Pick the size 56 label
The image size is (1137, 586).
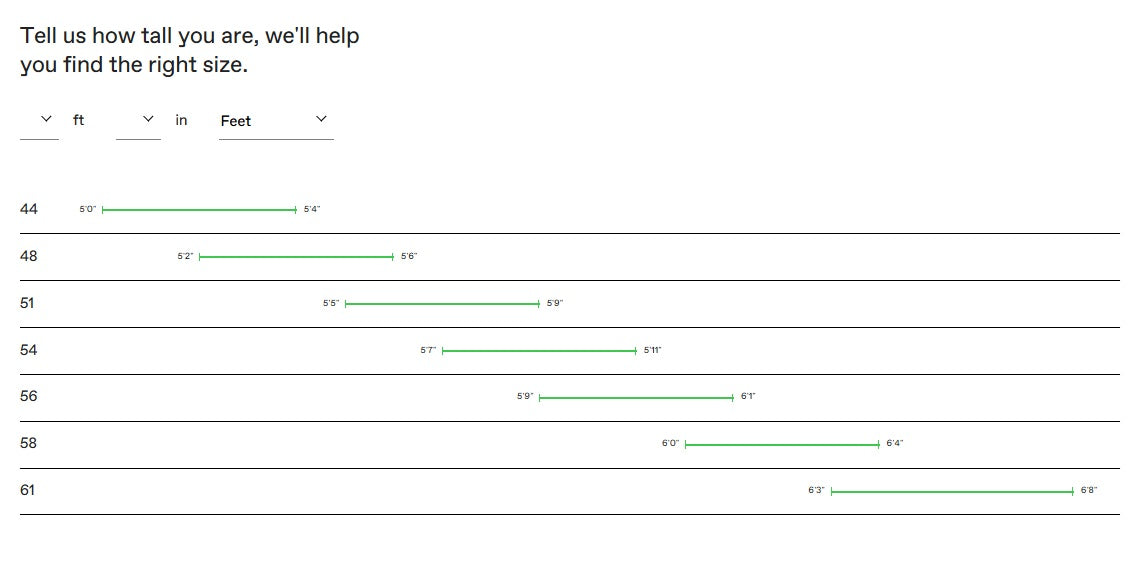point(29,396)
